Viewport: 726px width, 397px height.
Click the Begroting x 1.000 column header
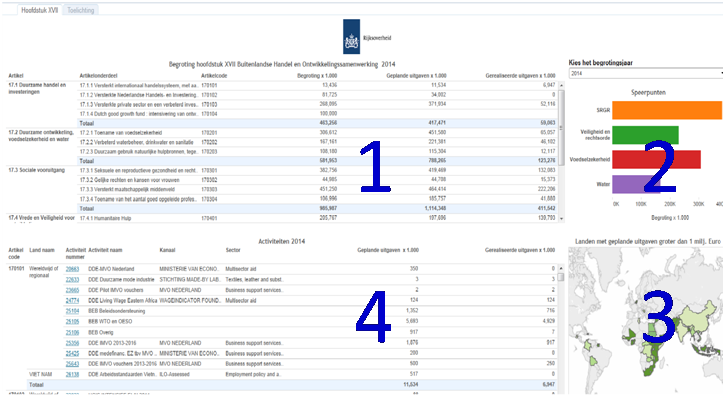317,76
